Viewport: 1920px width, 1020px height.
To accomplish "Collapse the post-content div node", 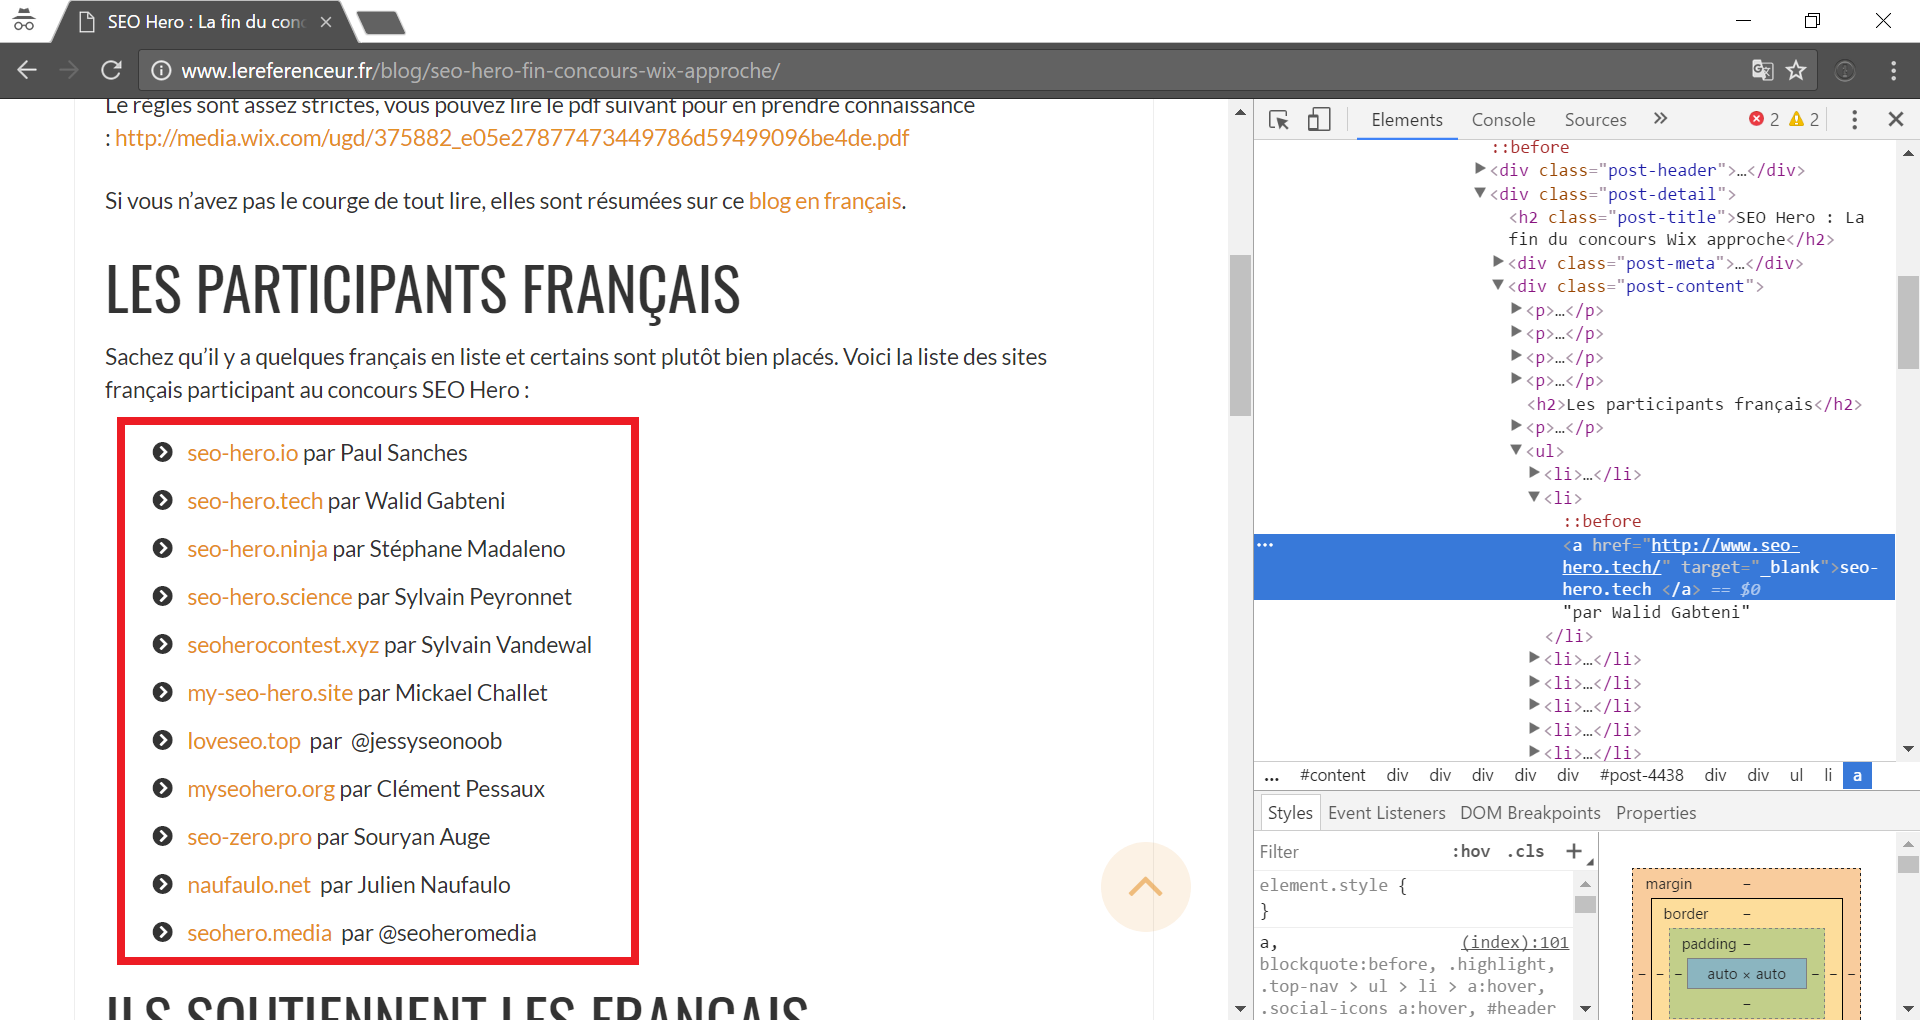I will [1498, 285].
